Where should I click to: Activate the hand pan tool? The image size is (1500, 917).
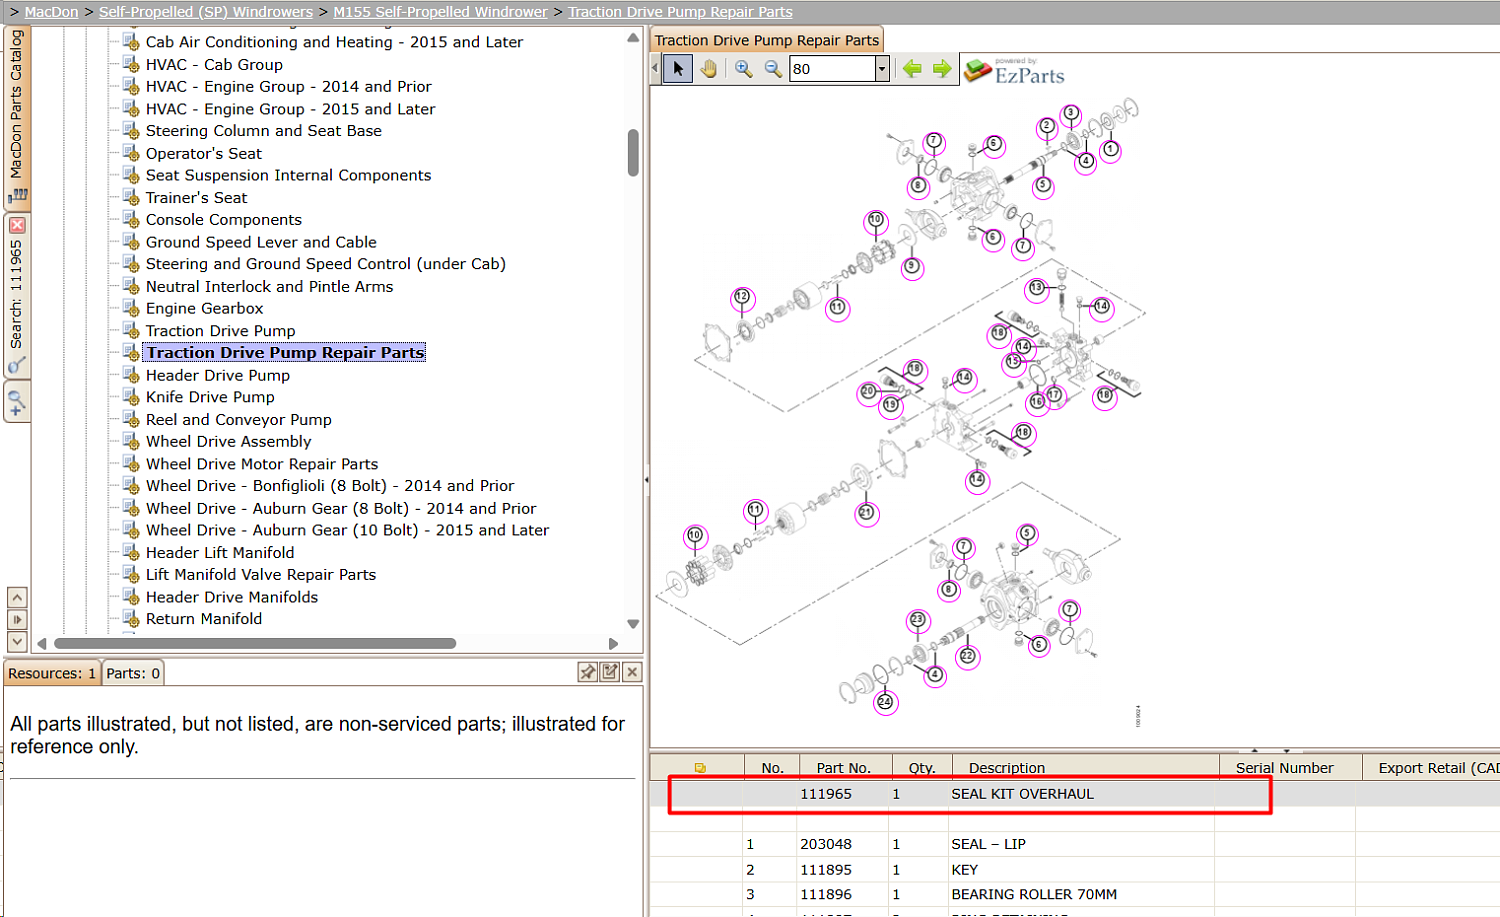point(709,69)
